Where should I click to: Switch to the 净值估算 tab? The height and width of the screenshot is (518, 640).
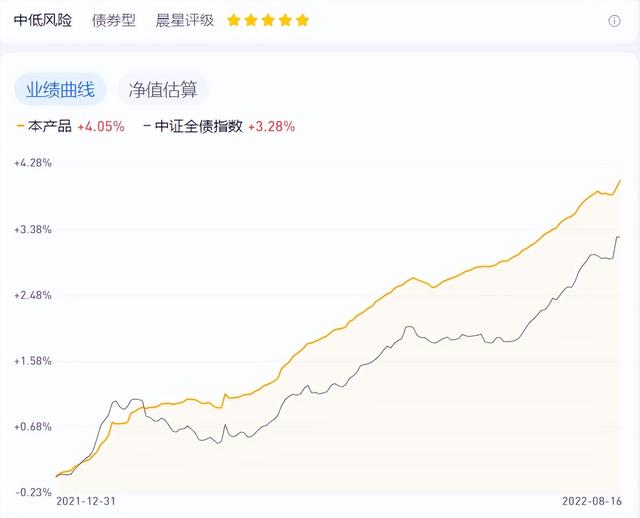tap(163, 89)
